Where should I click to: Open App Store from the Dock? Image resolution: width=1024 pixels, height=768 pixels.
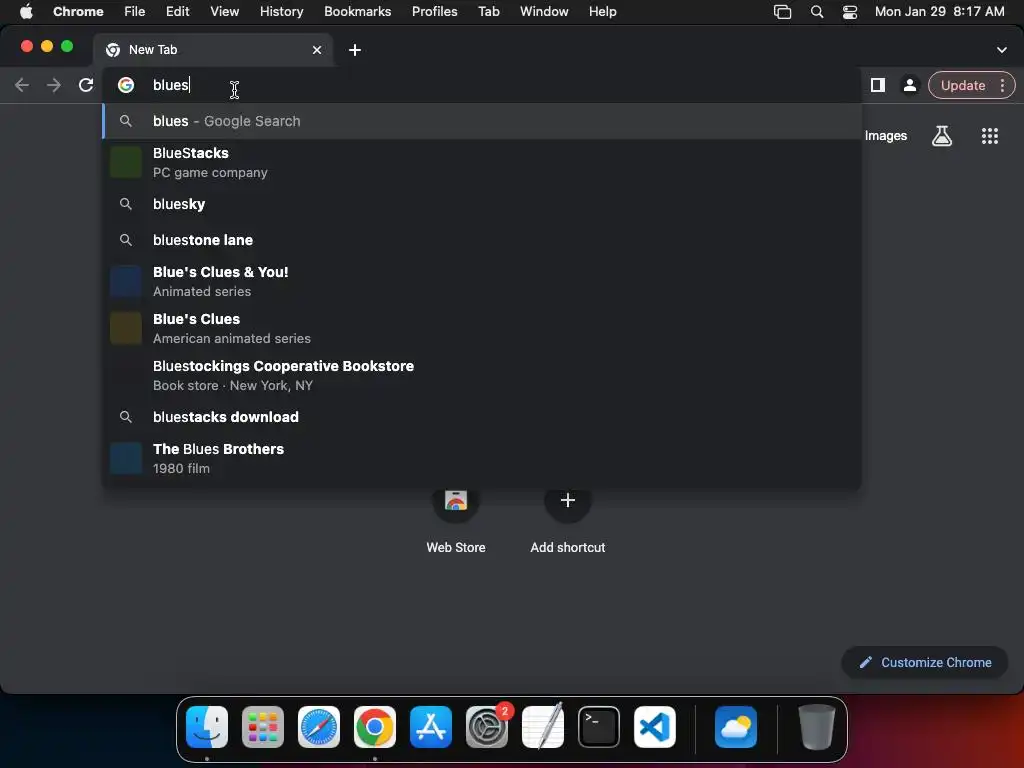click(x=431, y=727)
